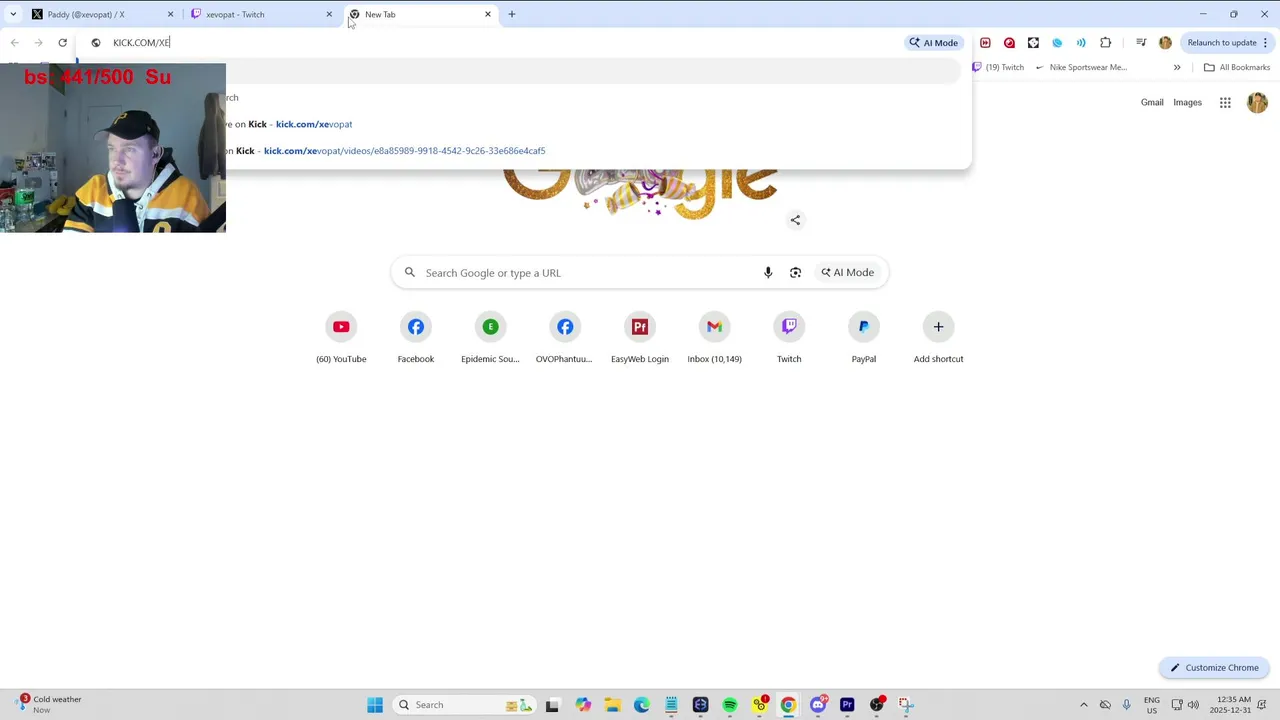This screenshot has height=720, width=1280.
Task: Click the taskbar Search box
Action: pyautogui.click(x=465, y=705)
